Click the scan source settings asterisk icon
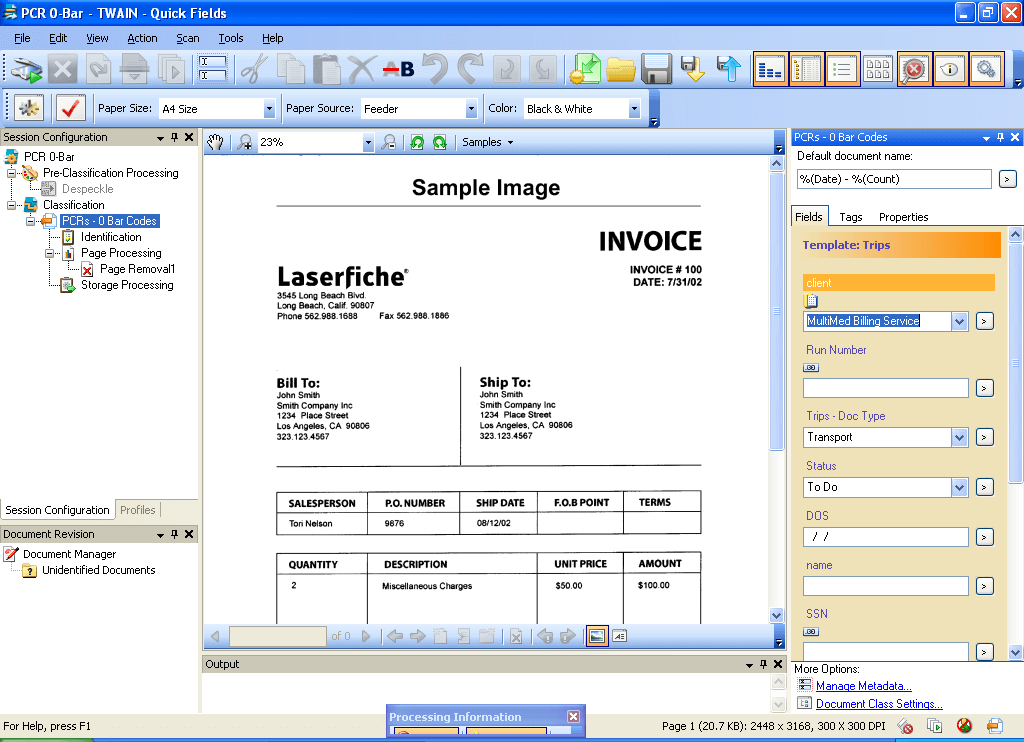Image resolution: width=1024 pixels, height=742 pixels. point(29,108)
